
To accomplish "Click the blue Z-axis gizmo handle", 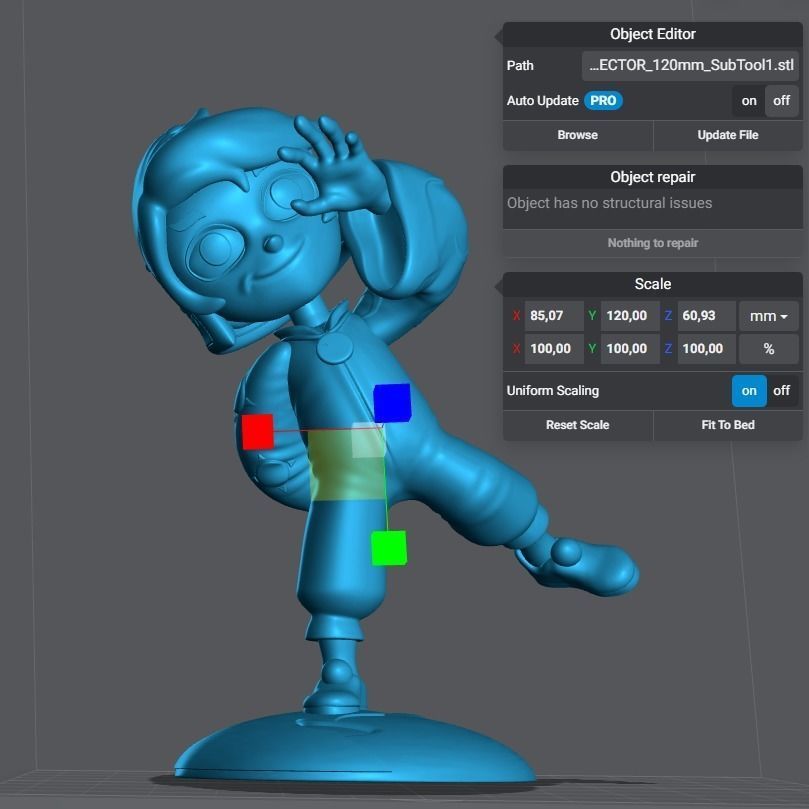I will tap(392, 402).
